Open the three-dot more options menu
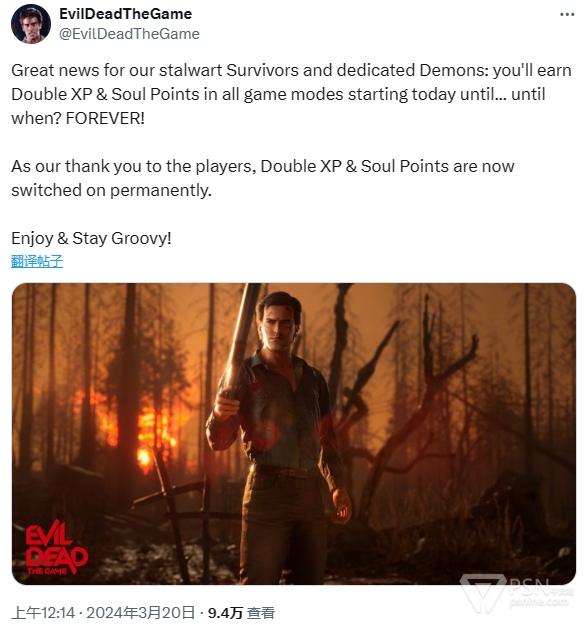 [x=566, y=15]
